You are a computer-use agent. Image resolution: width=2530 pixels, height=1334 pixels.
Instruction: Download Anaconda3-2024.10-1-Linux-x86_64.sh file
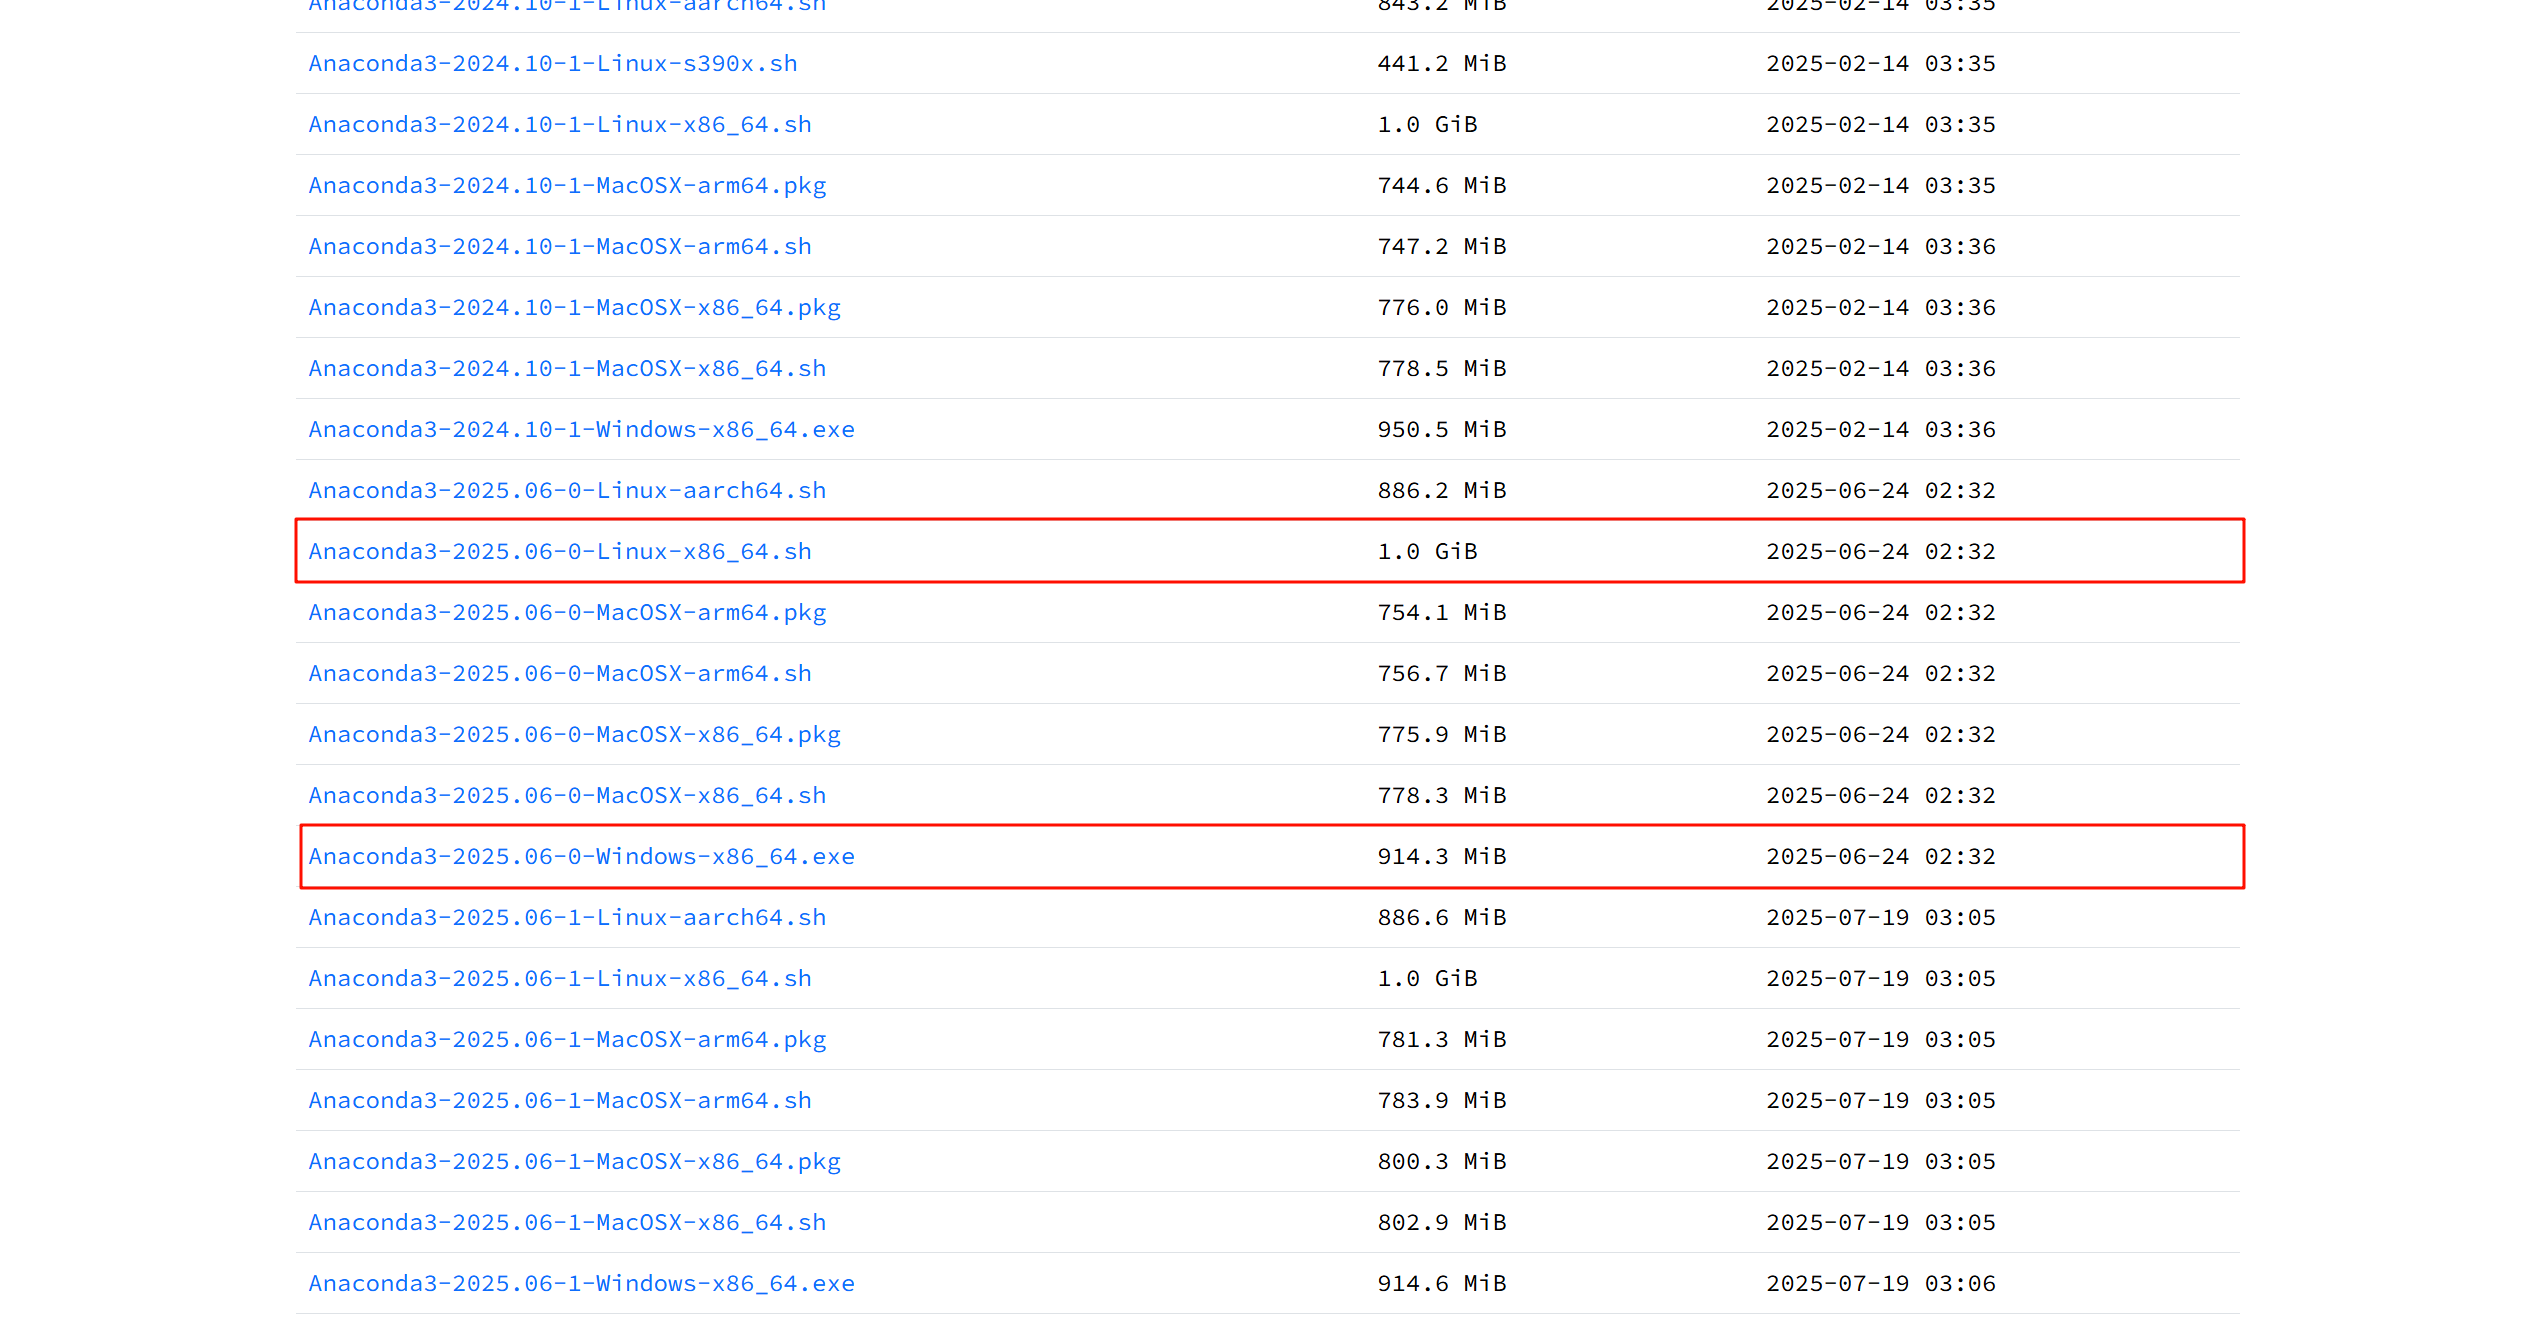point(559,125)
